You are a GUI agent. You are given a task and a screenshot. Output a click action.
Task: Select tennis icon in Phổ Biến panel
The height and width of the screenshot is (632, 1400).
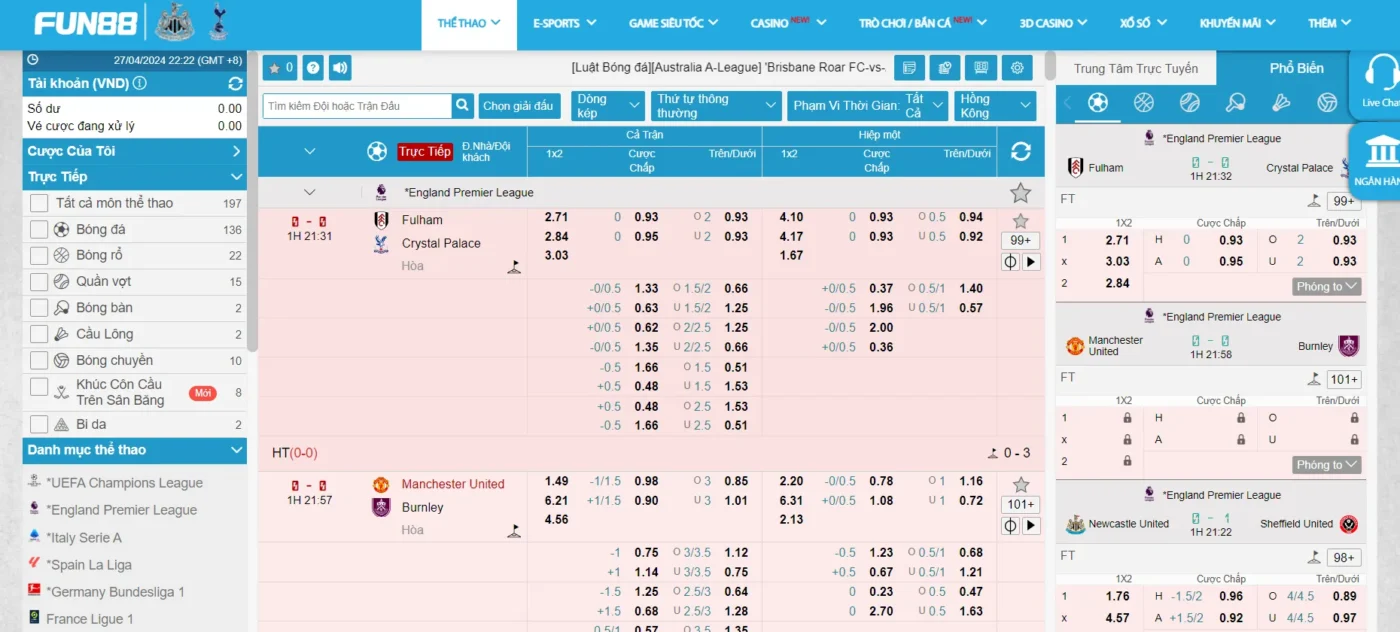1189,102
